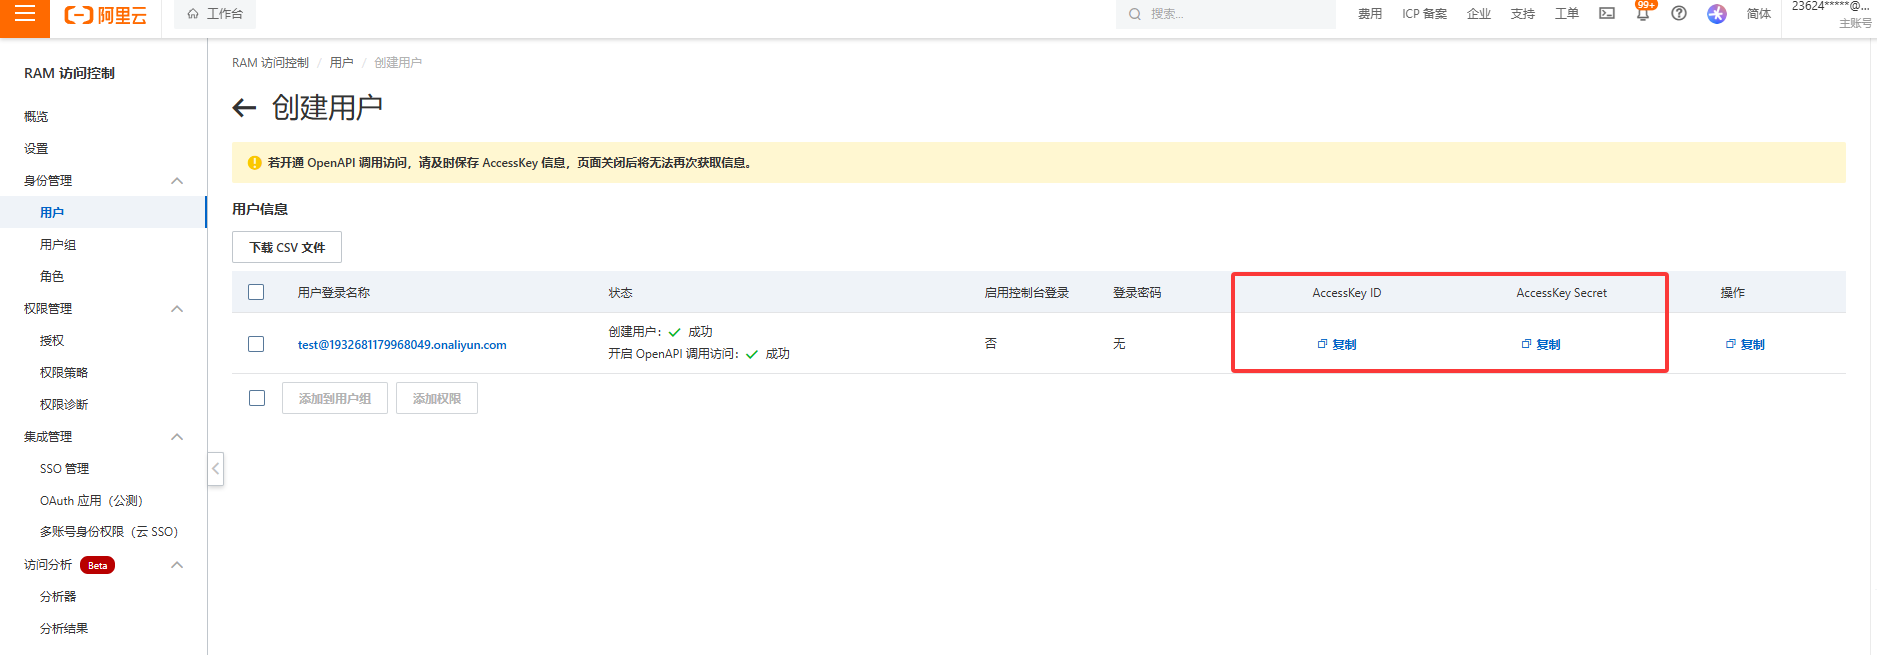Viewport: 1877px width, 655px height.
Task: Click the AccessKey Secret column header
Action: [x=1561, y=293]
